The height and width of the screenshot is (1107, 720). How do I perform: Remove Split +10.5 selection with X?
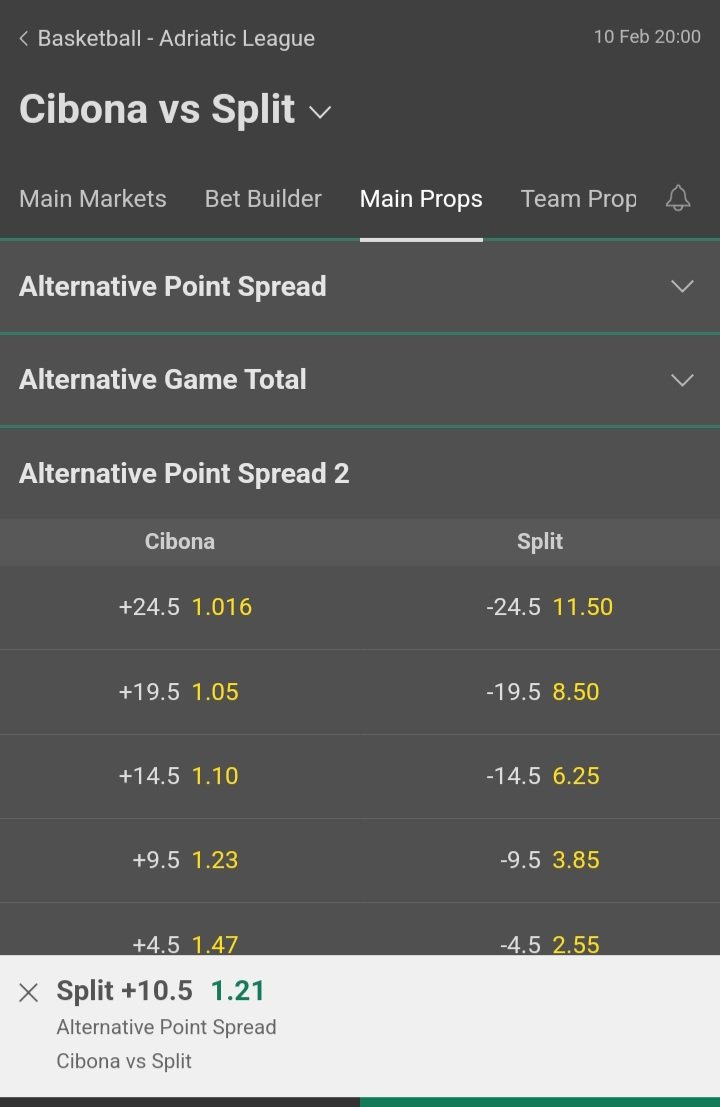[28, 992]
